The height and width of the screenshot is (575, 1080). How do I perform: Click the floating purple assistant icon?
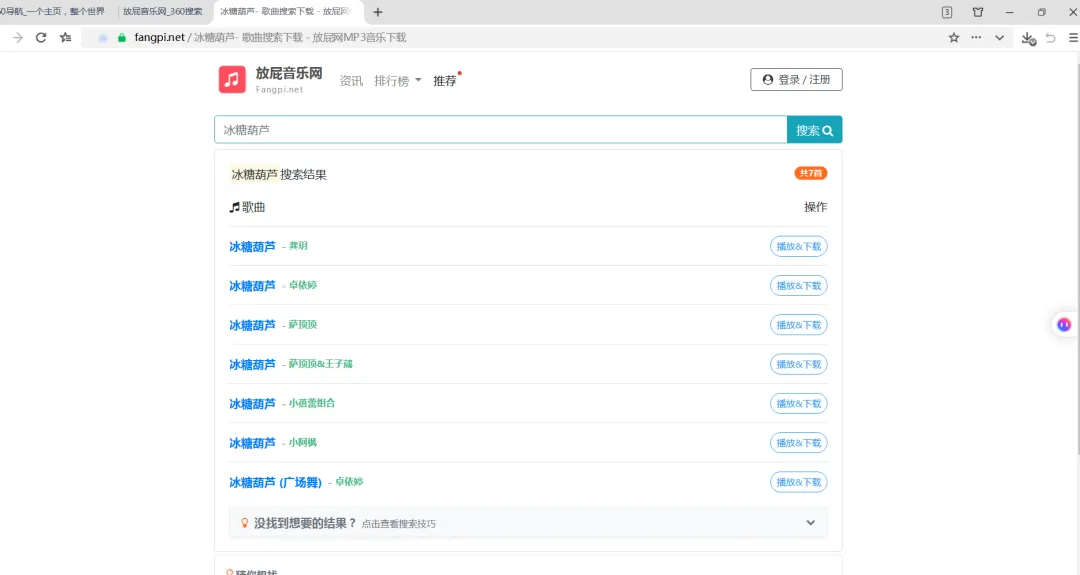(1064, 324)
